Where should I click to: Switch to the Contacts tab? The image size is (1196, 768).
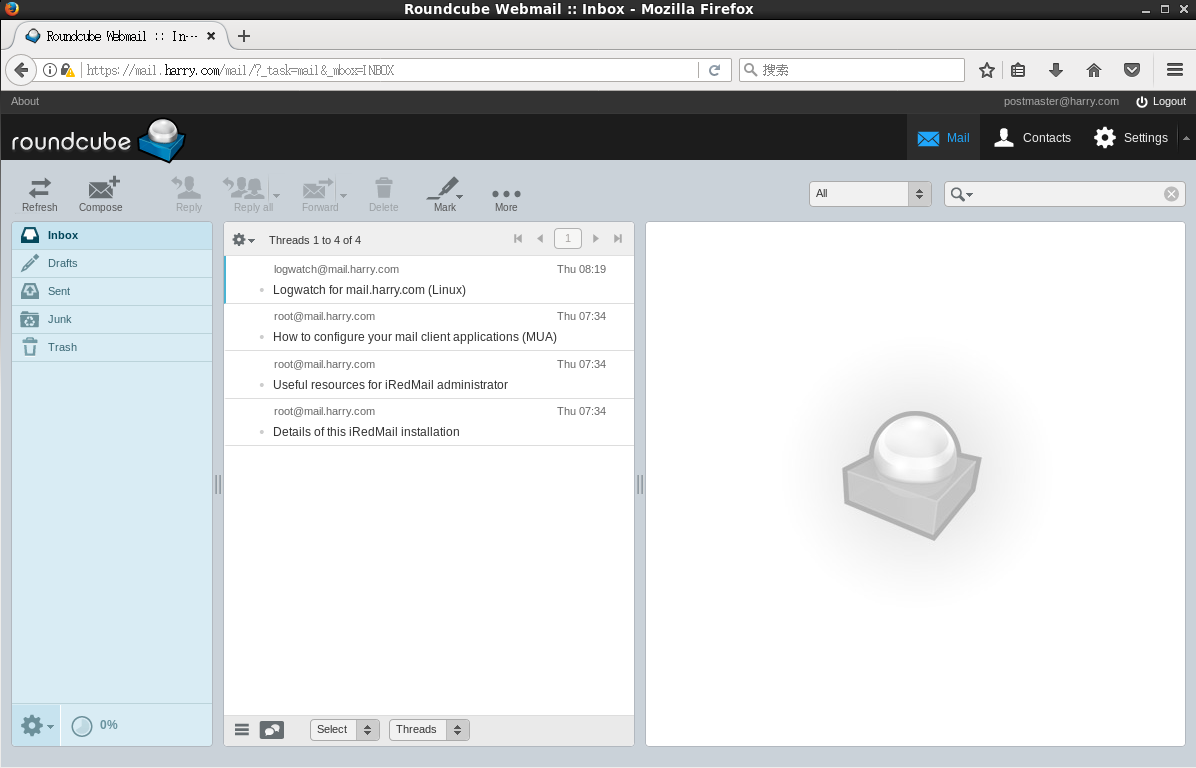(1033, 138)
